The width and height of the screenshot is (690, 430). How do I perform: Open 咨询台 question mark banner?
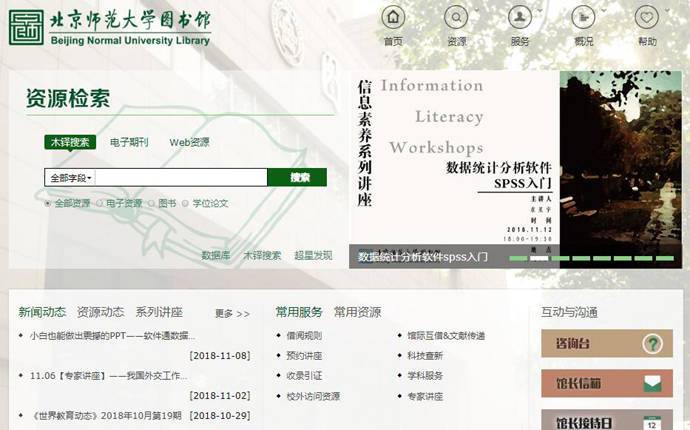click(601, 344)
